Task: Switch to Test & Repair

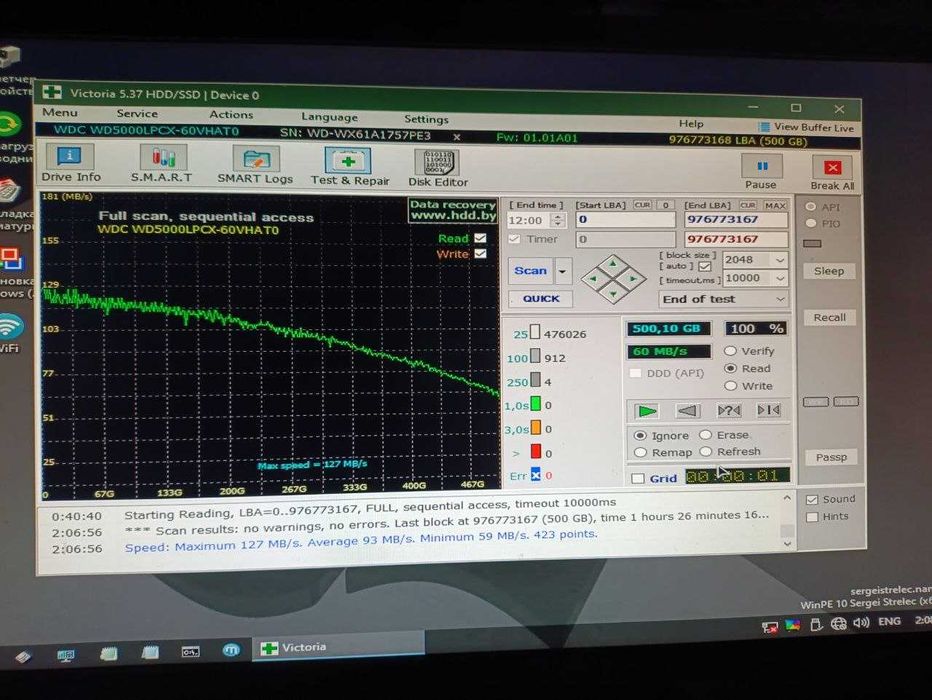Action: coord(349,167)
